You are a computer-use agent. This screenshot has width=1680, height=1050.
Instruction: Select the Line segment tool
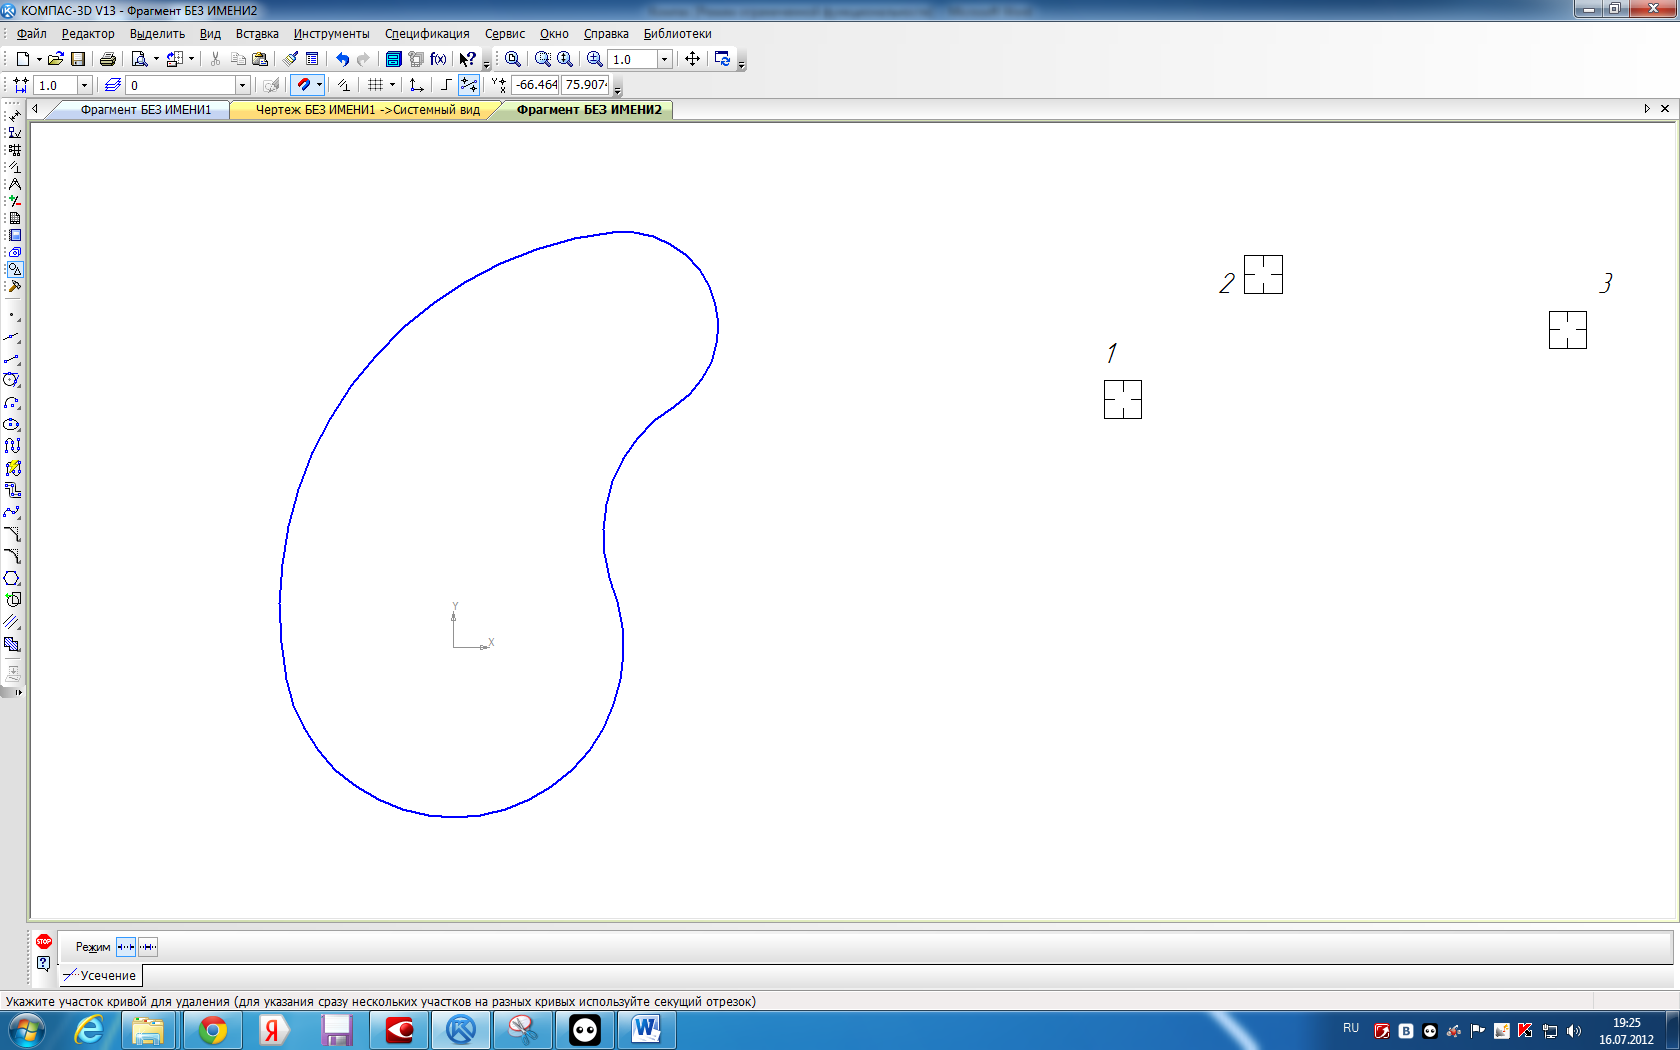pyautogui.click(x=12, y=358)
